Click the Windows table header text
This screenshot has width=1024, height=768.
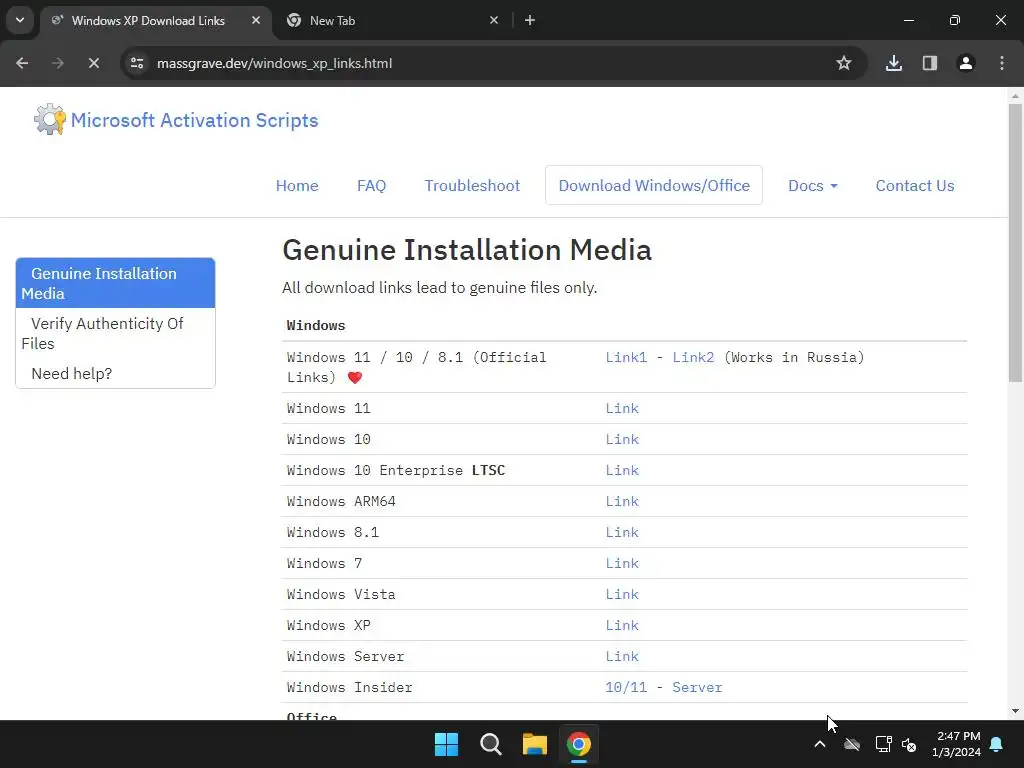click(x=315, y=325)
